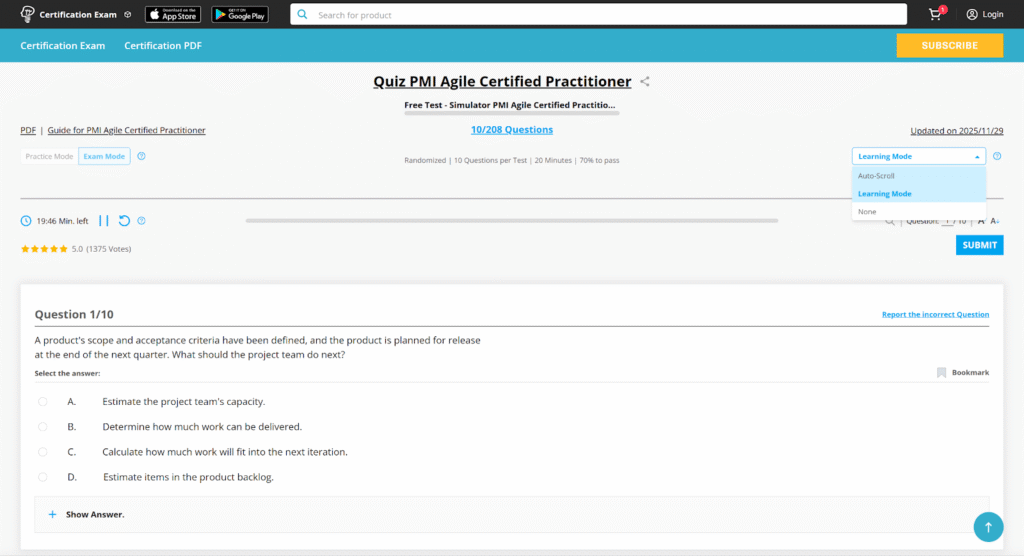
Task: Click the Google Play download badge
Action: coord(240,14)
